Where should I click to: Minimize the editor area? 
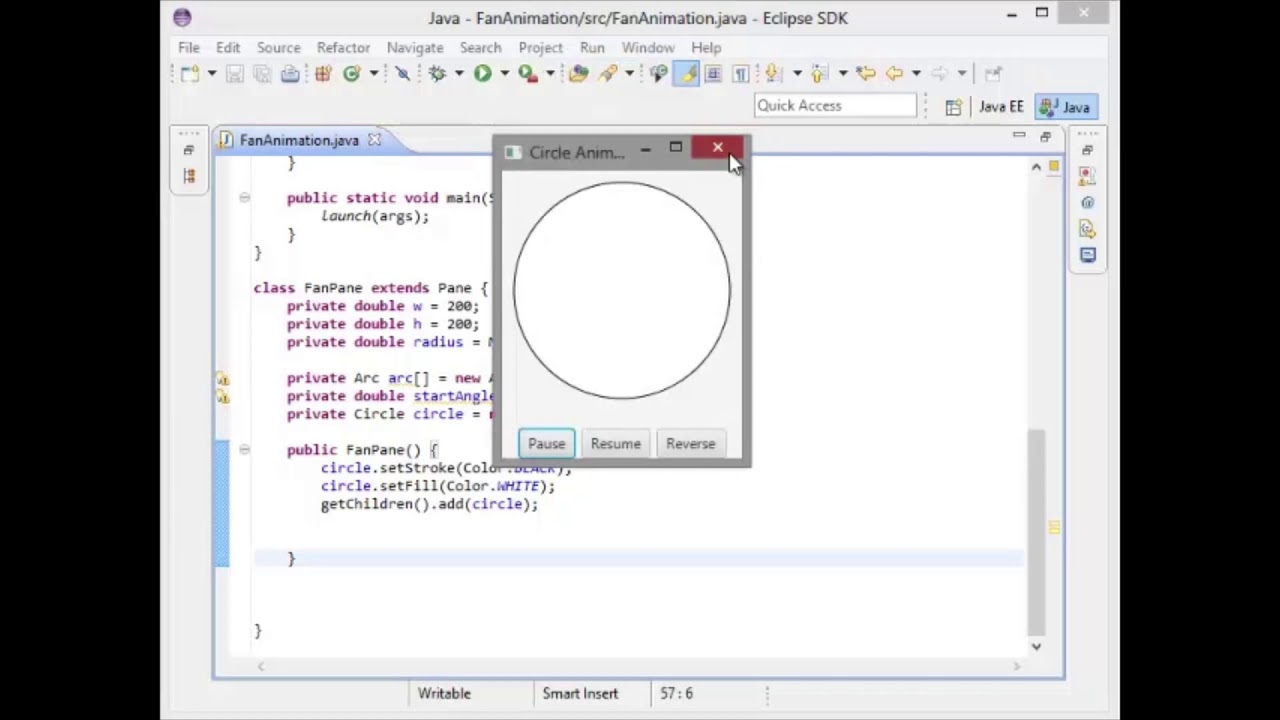[x=1019, y=135]
